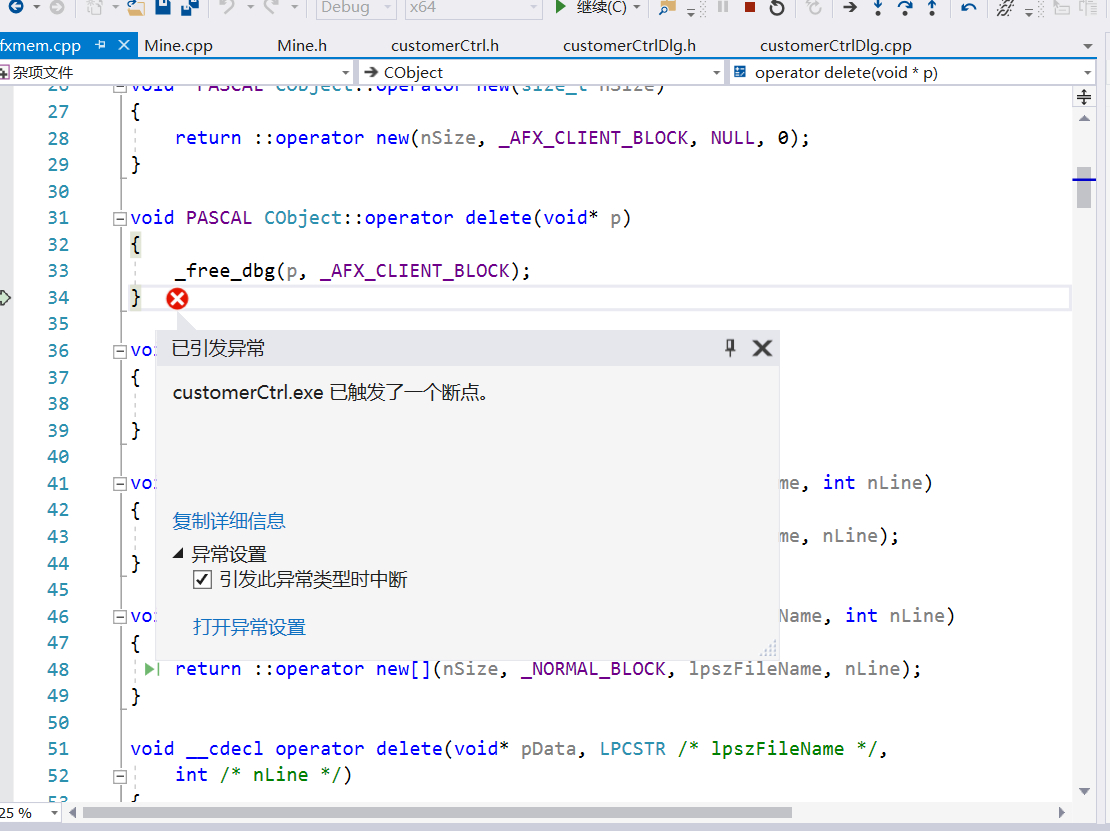
Task: Click the Step Over icon
Action: click(905, 8)
